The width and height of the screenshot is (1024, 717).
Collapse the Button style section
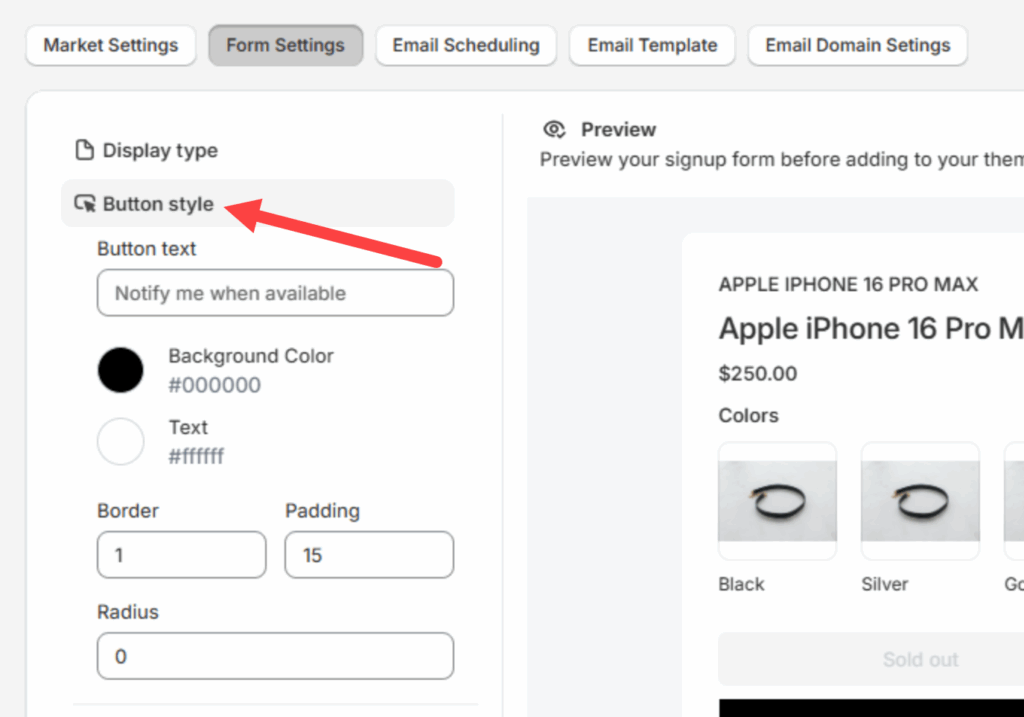[158, 204]
